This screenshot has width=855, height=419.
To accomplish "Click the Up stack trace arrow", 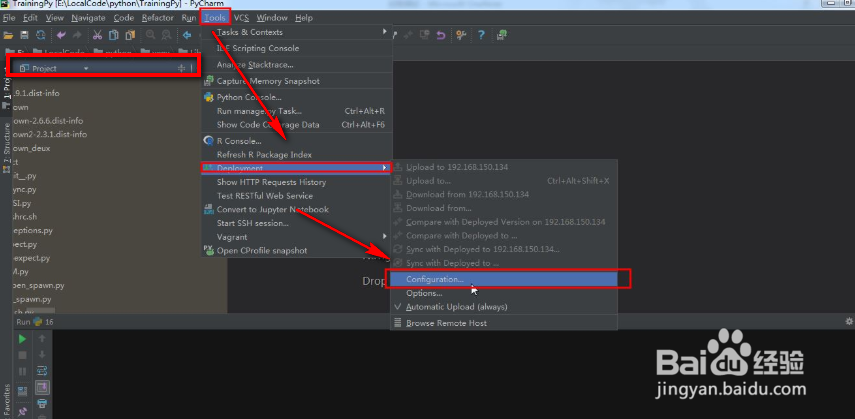I will (x=42, y=339).
